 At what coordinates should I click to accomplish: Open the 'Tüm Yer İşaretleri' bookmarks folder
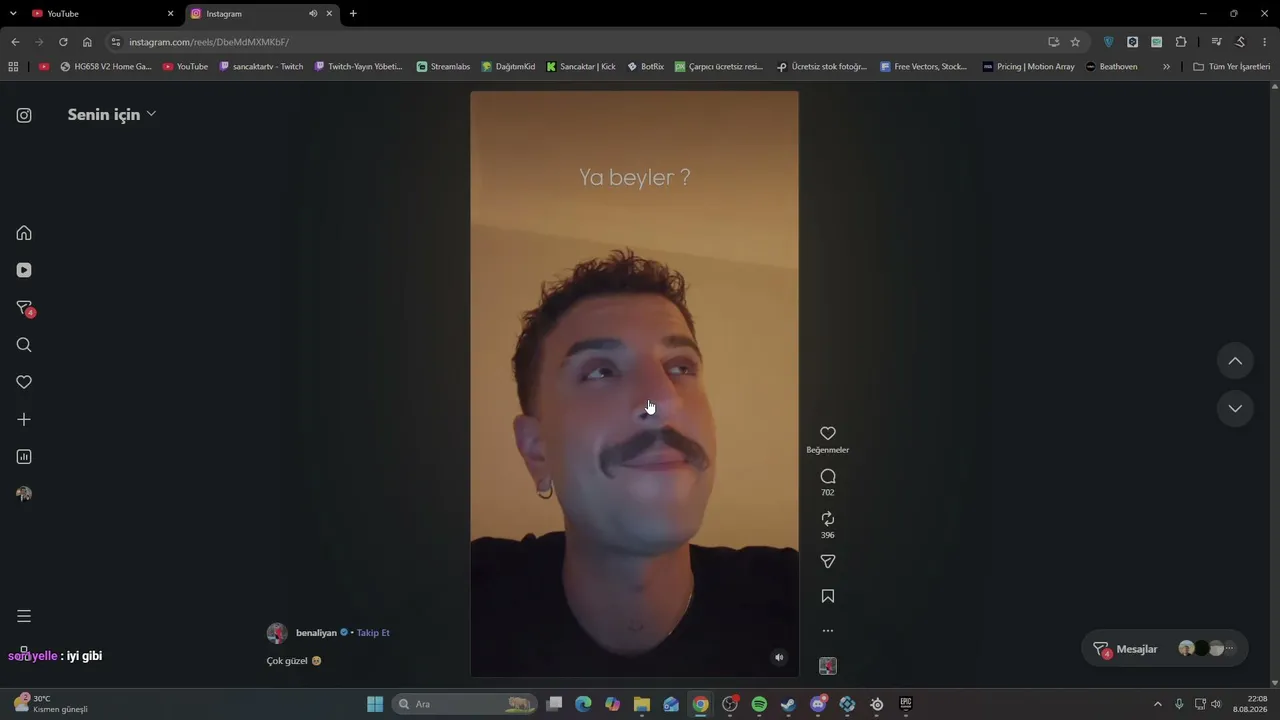point(1231,67)
